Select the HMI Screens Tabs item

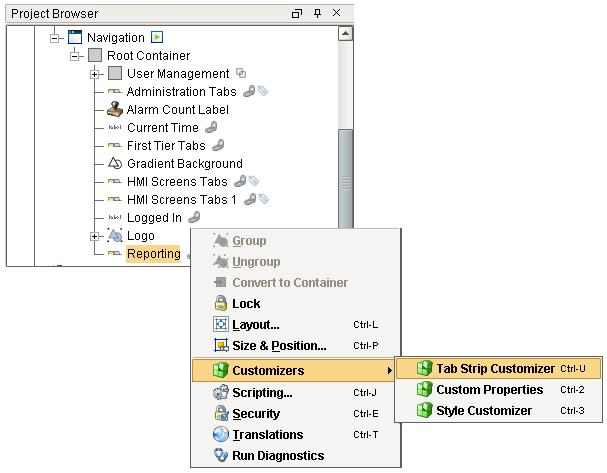click(x=177, y=181)
